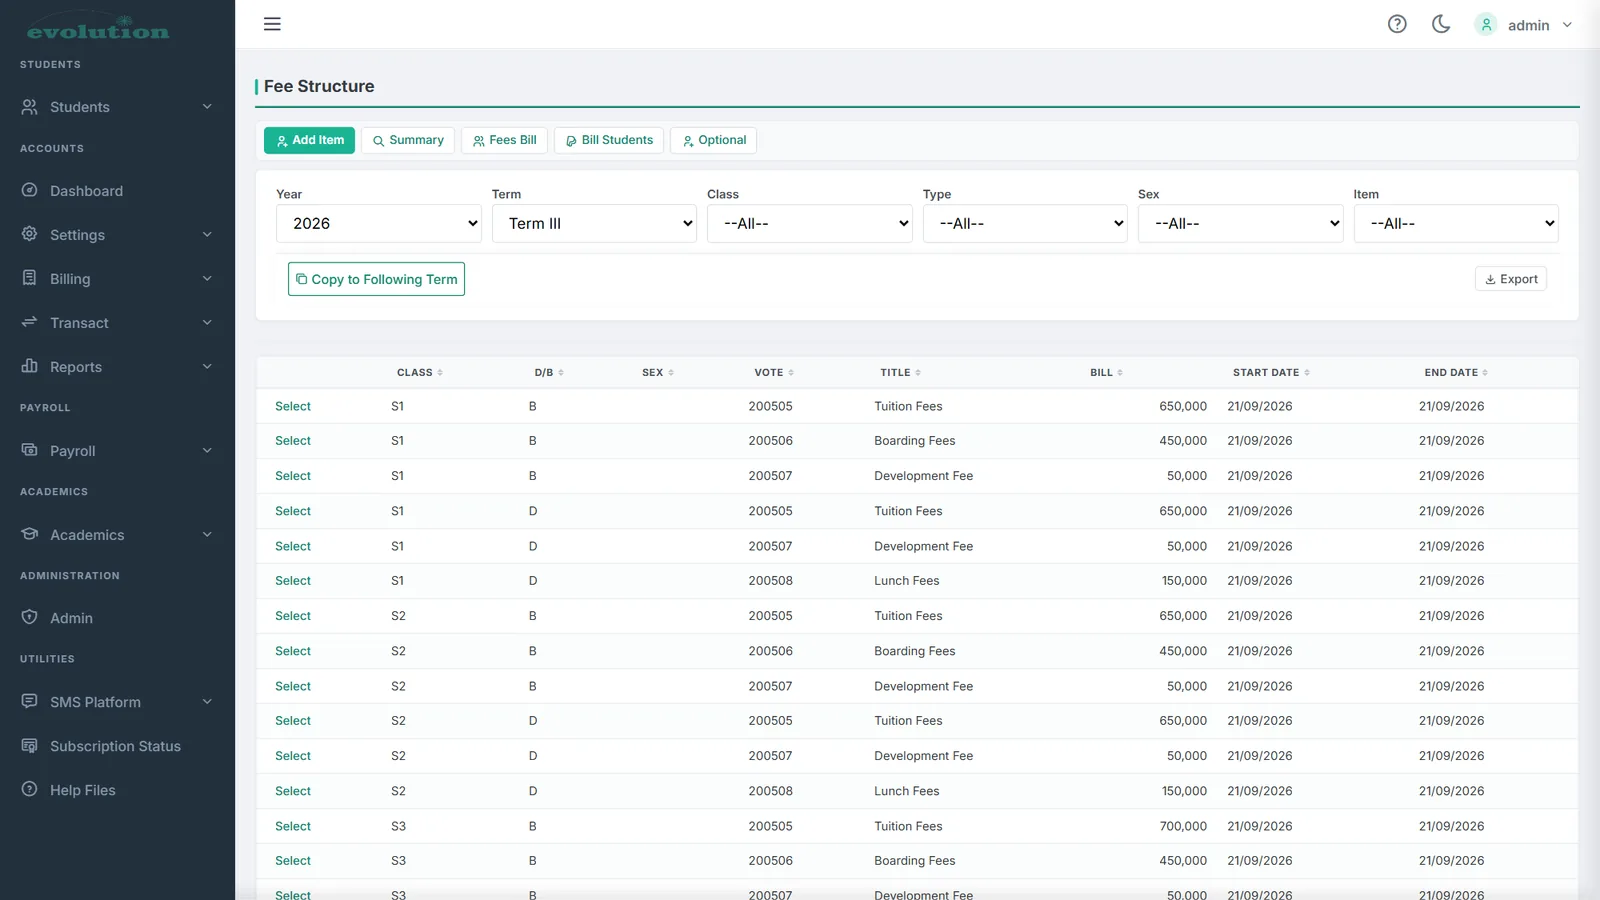This screenshot has width=1600, height=900.
Task: Open the help question mark icon
Action: point(1397,24)
